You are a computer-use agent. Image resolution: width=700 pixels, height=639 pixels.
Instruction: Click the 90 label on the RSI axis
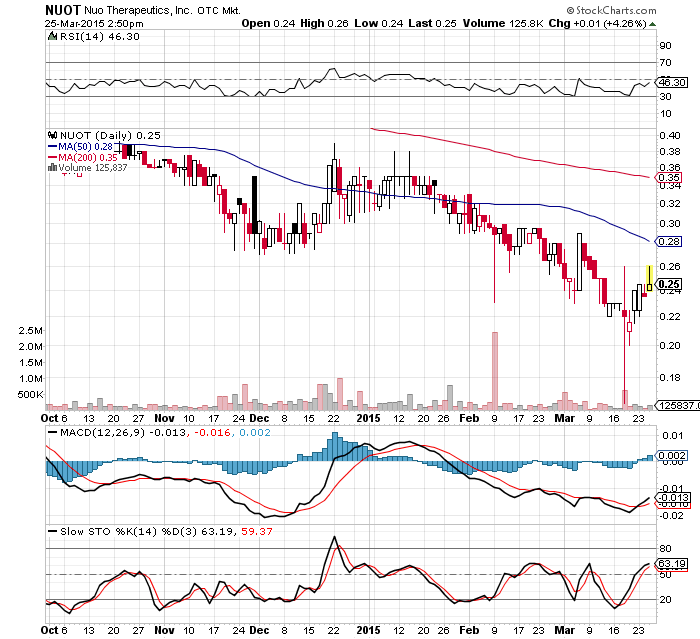pos(665,46)
